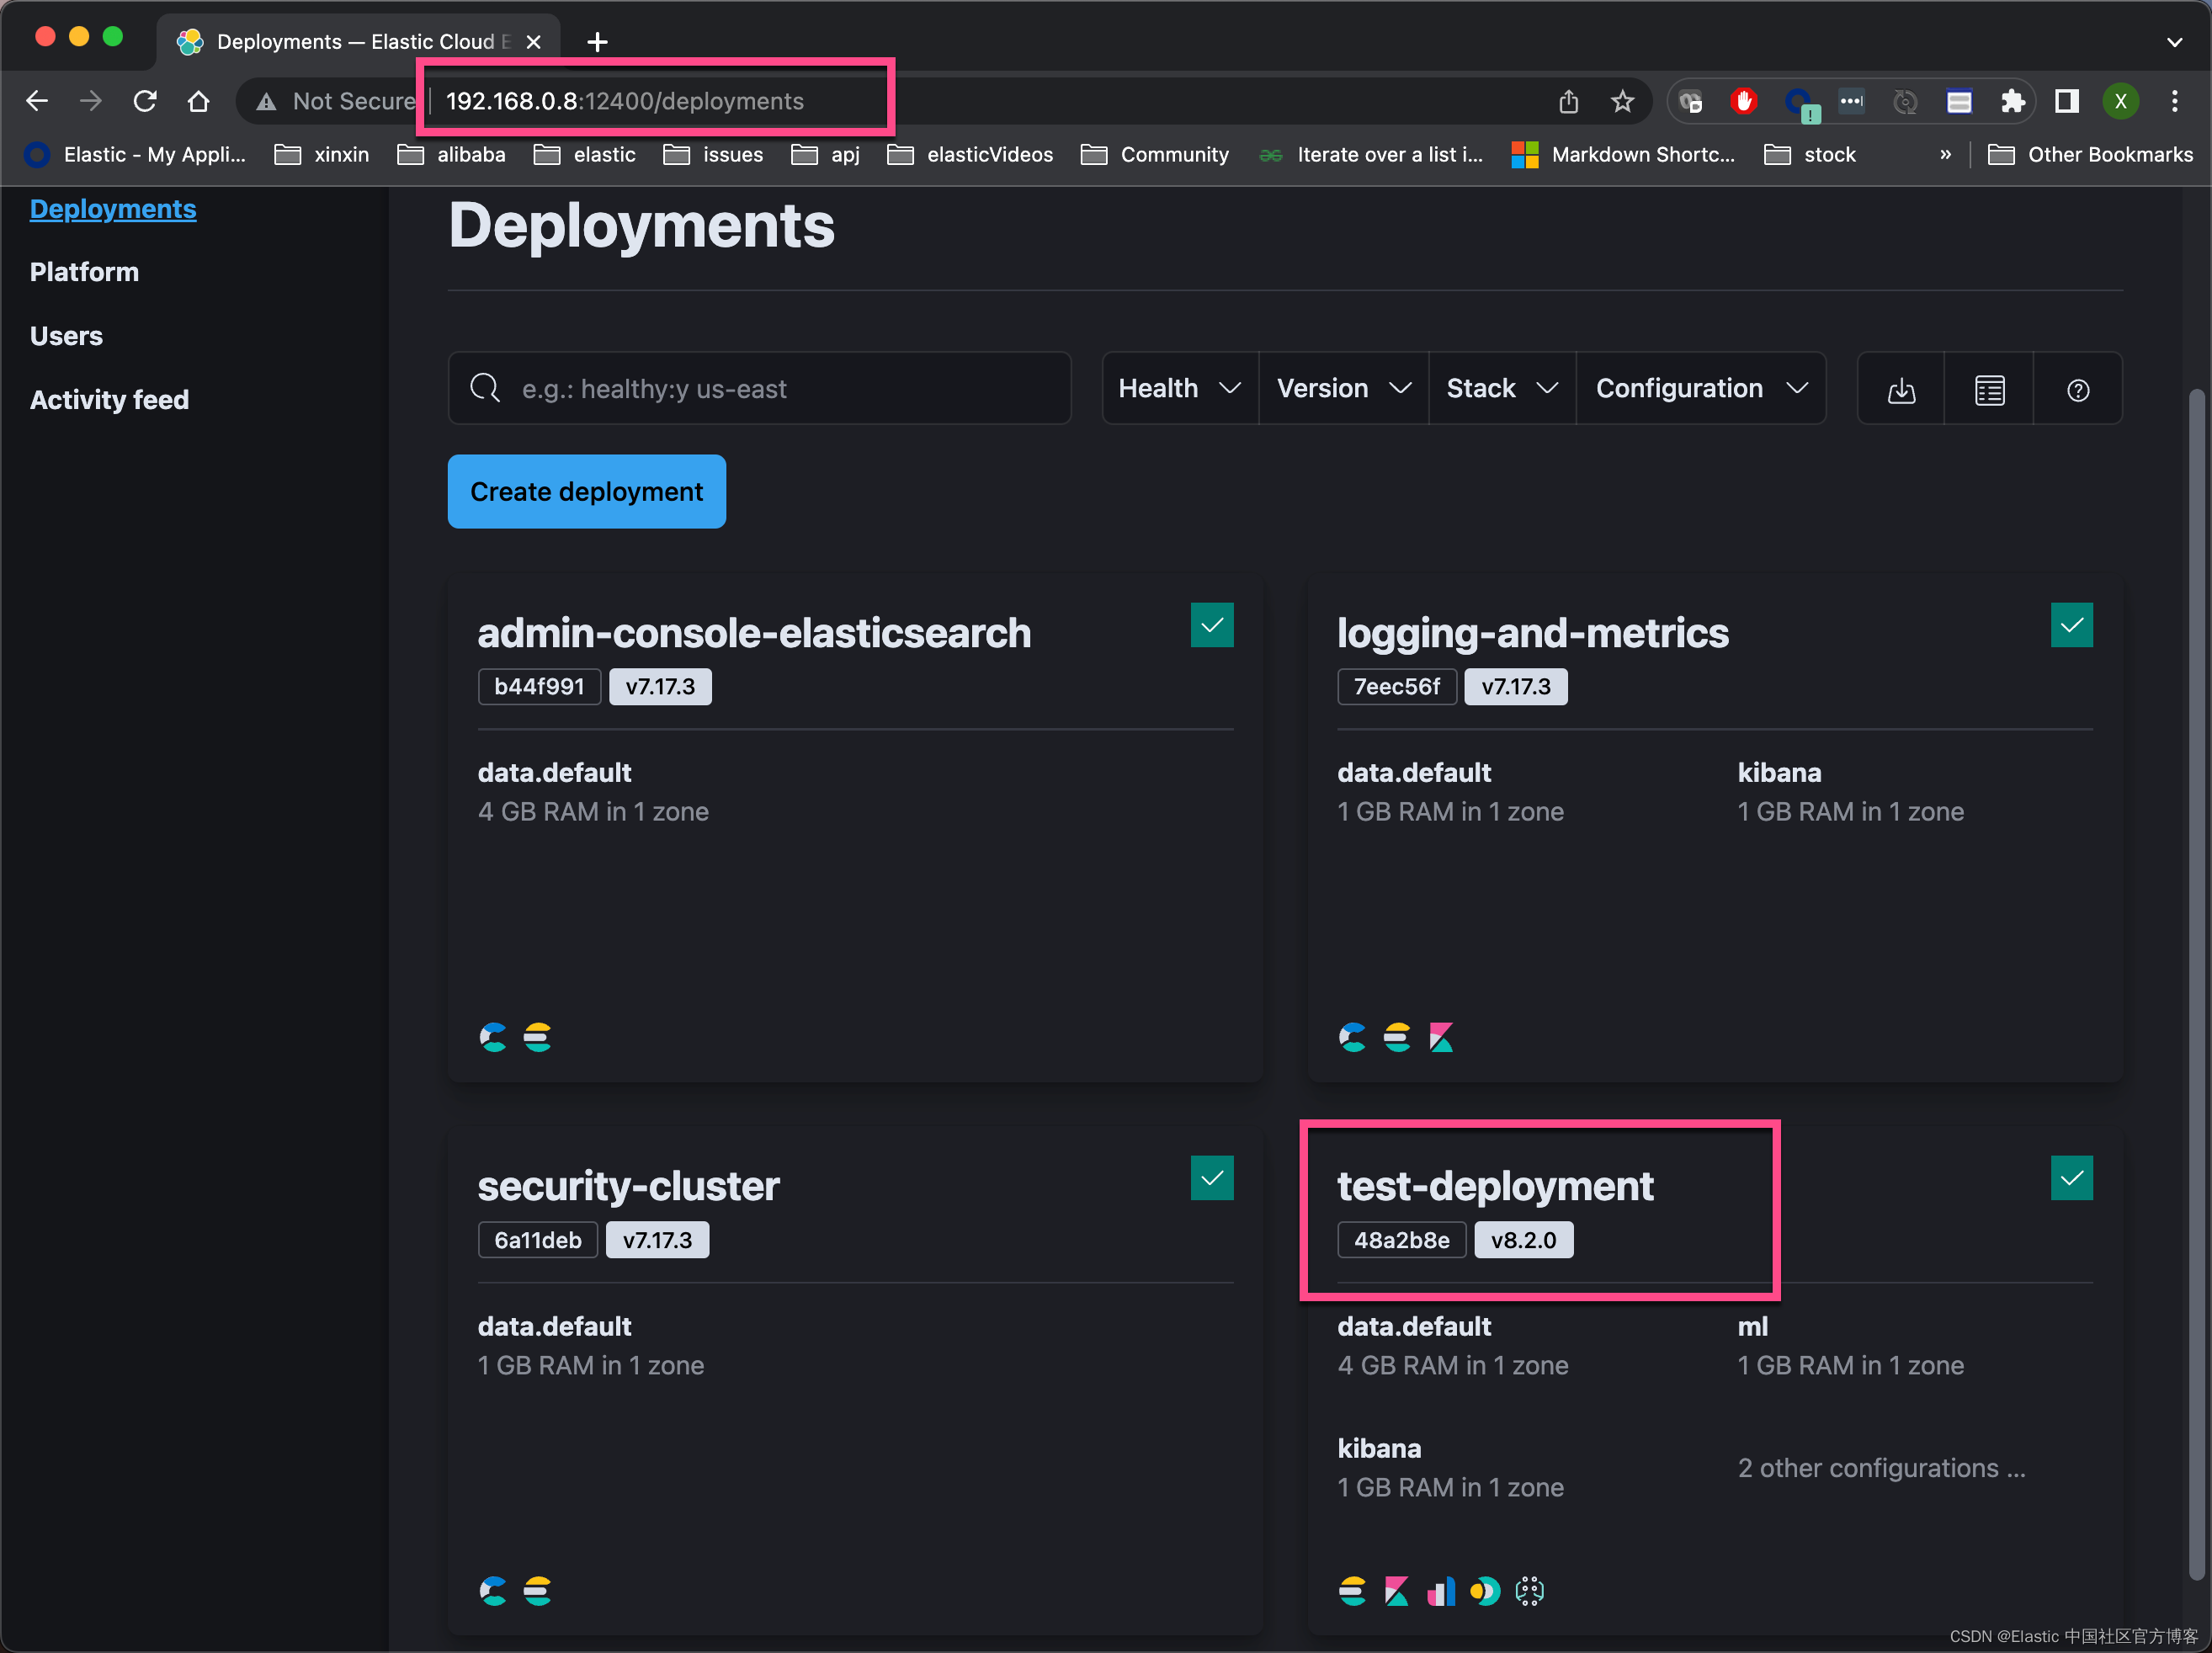Click the Create deployment button
This screenshot has width=2212, height=1653.
586,491
